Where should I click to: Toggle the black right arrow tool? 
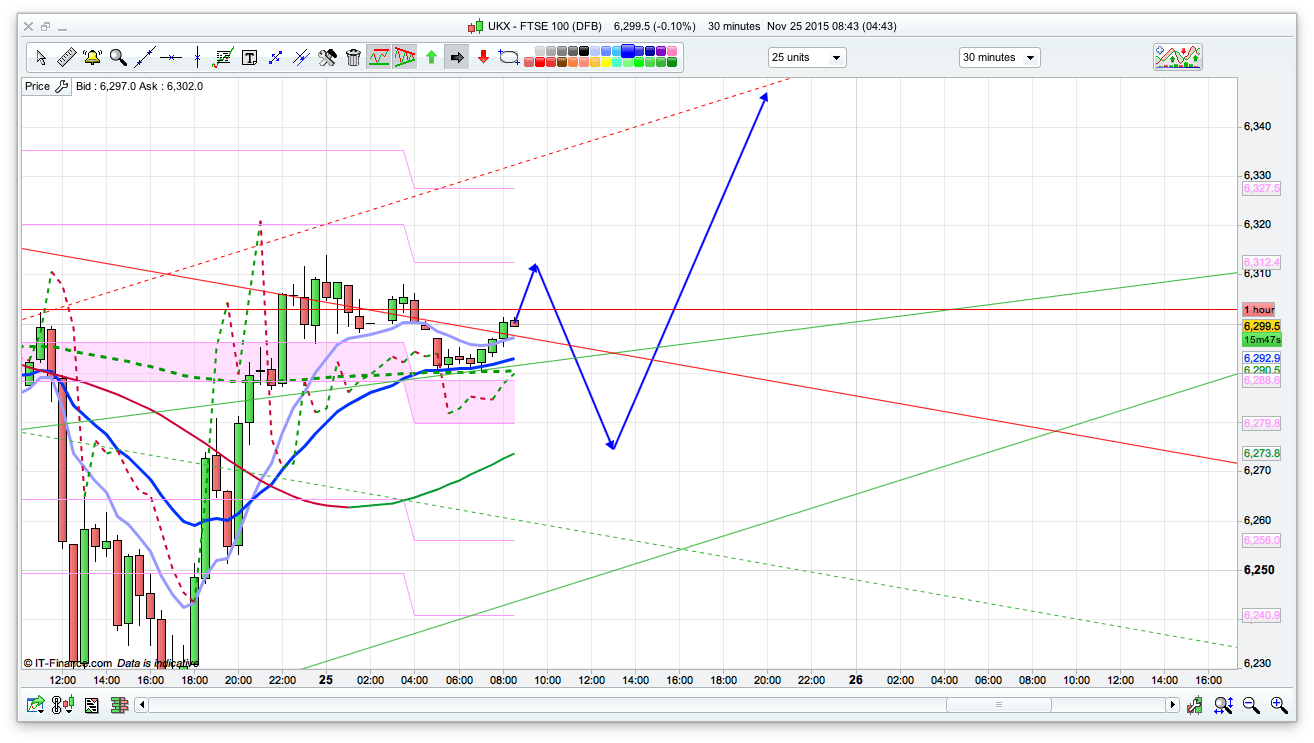[x=457, y=58]
